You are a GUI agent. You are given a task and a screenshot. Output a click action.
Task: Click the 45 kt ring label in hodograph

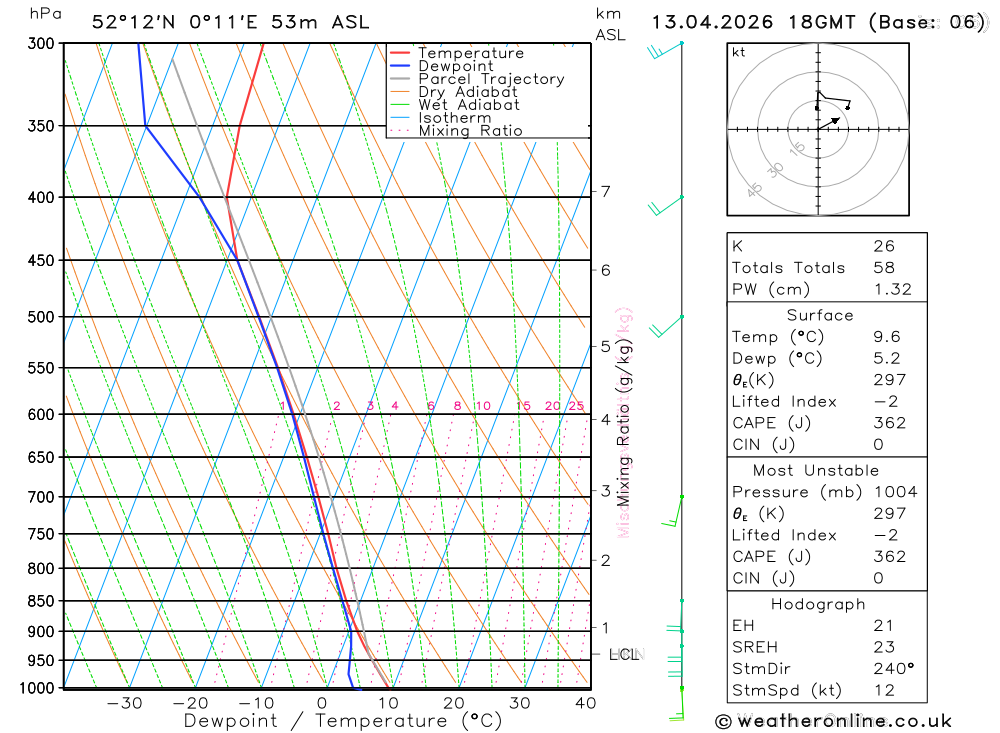pyautogui.click(x=754, y=189)
